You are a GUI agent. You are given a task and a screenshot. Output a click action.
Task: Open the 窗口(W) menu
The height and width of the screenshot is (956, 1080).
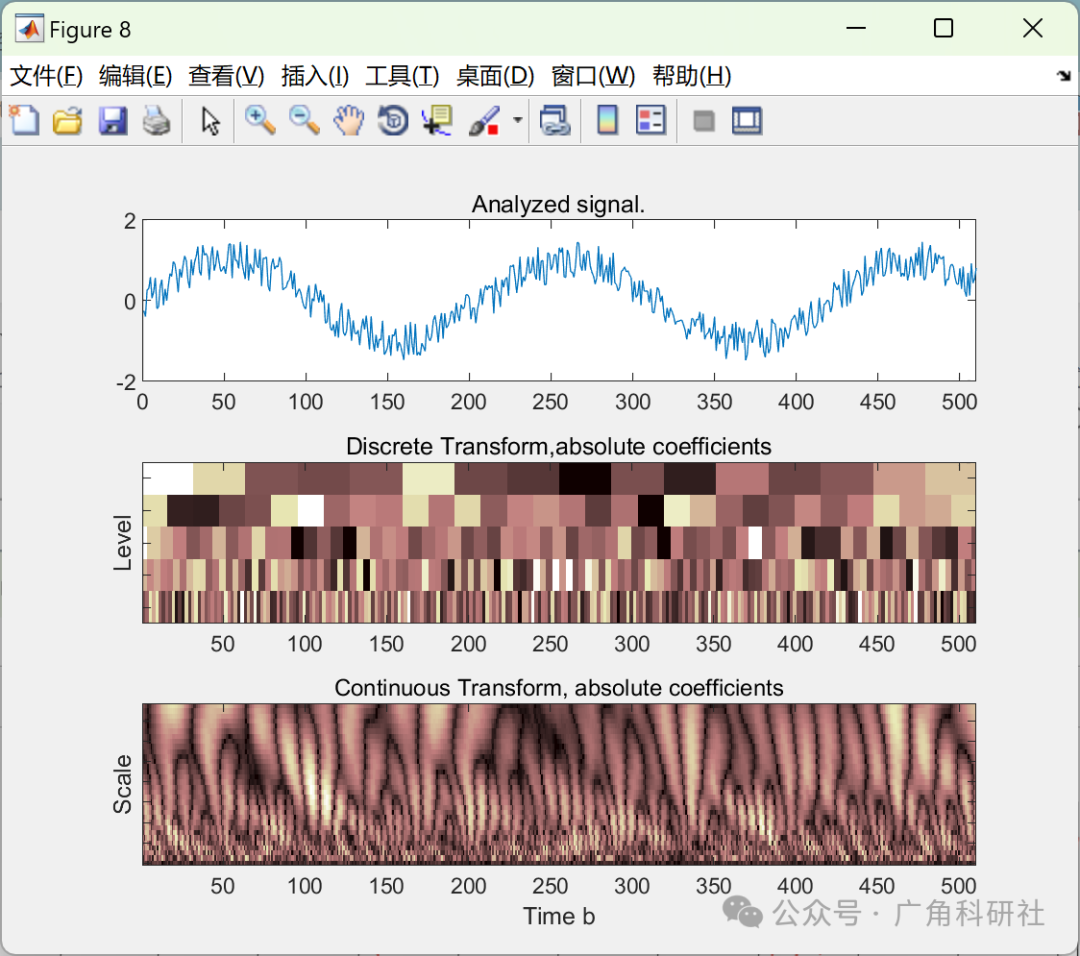click(x=593, y=76)
